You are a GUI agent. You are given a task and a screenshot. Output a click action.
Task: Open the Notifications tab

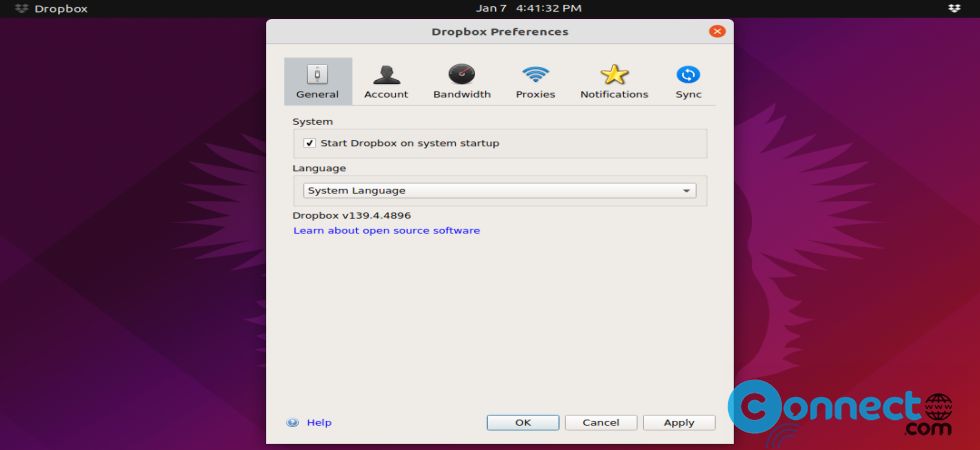(614, 81)
